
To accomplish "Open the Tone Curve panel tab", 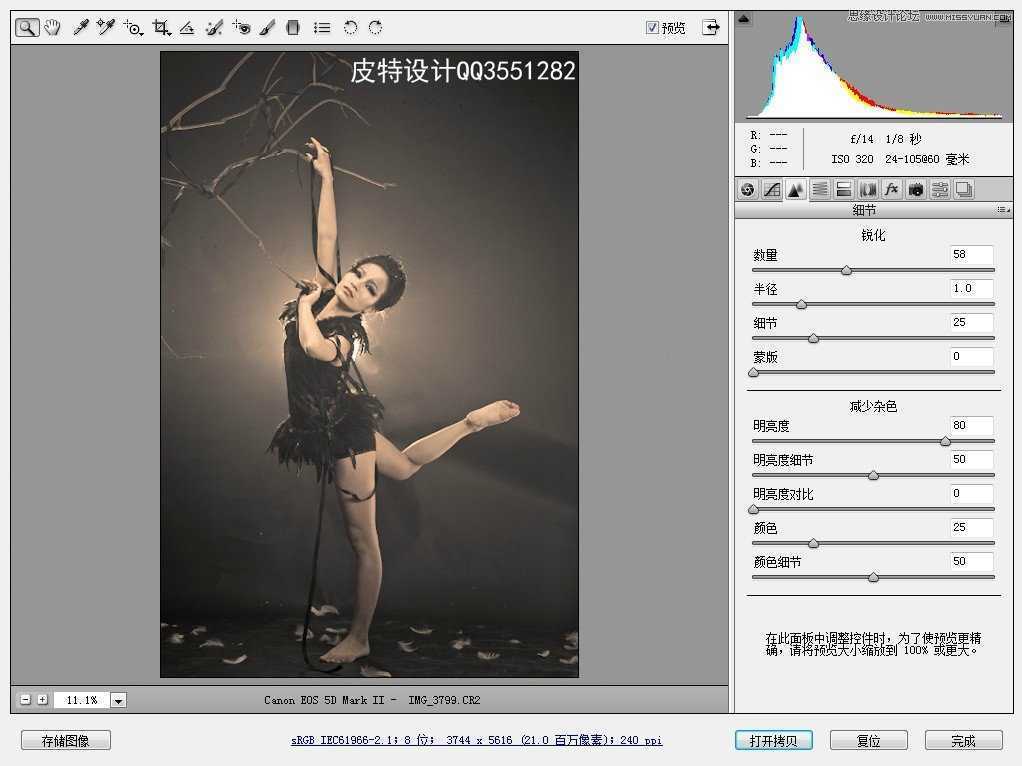I will (x=772, y=190).
